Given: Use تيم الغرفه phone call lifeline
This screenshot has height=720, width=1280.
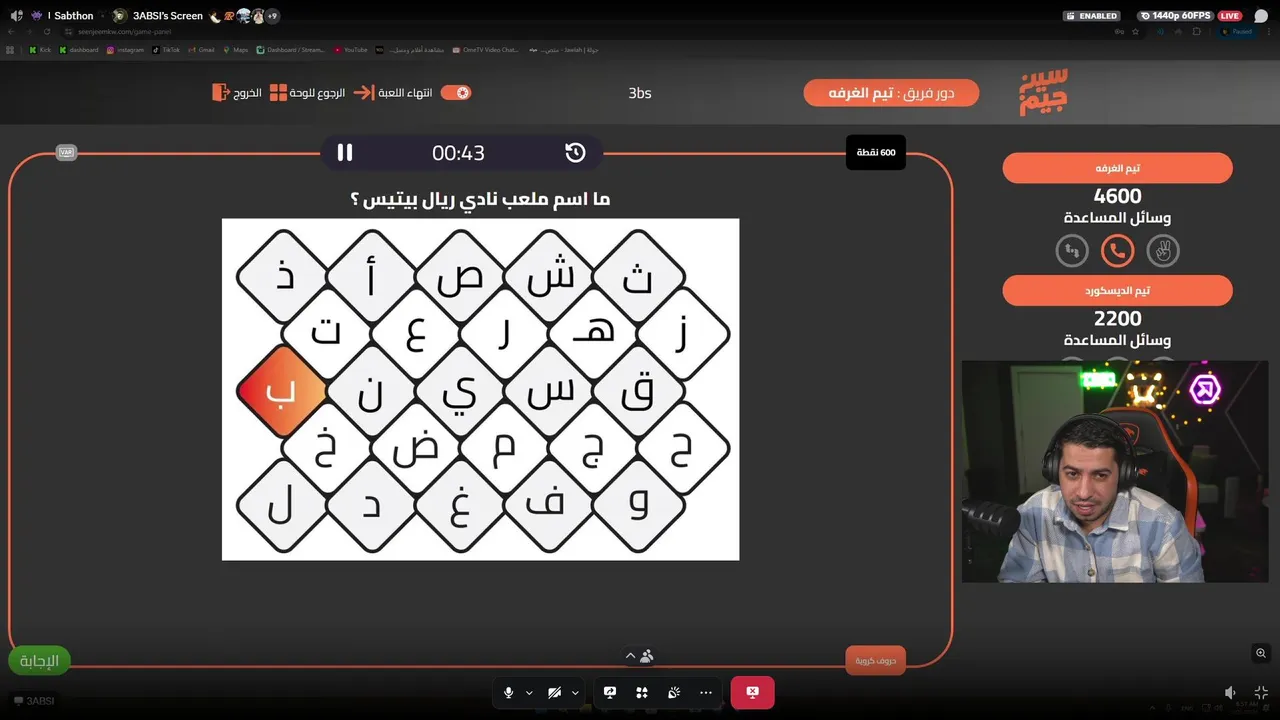Looking at the screenshot, I should (1117, 251).
